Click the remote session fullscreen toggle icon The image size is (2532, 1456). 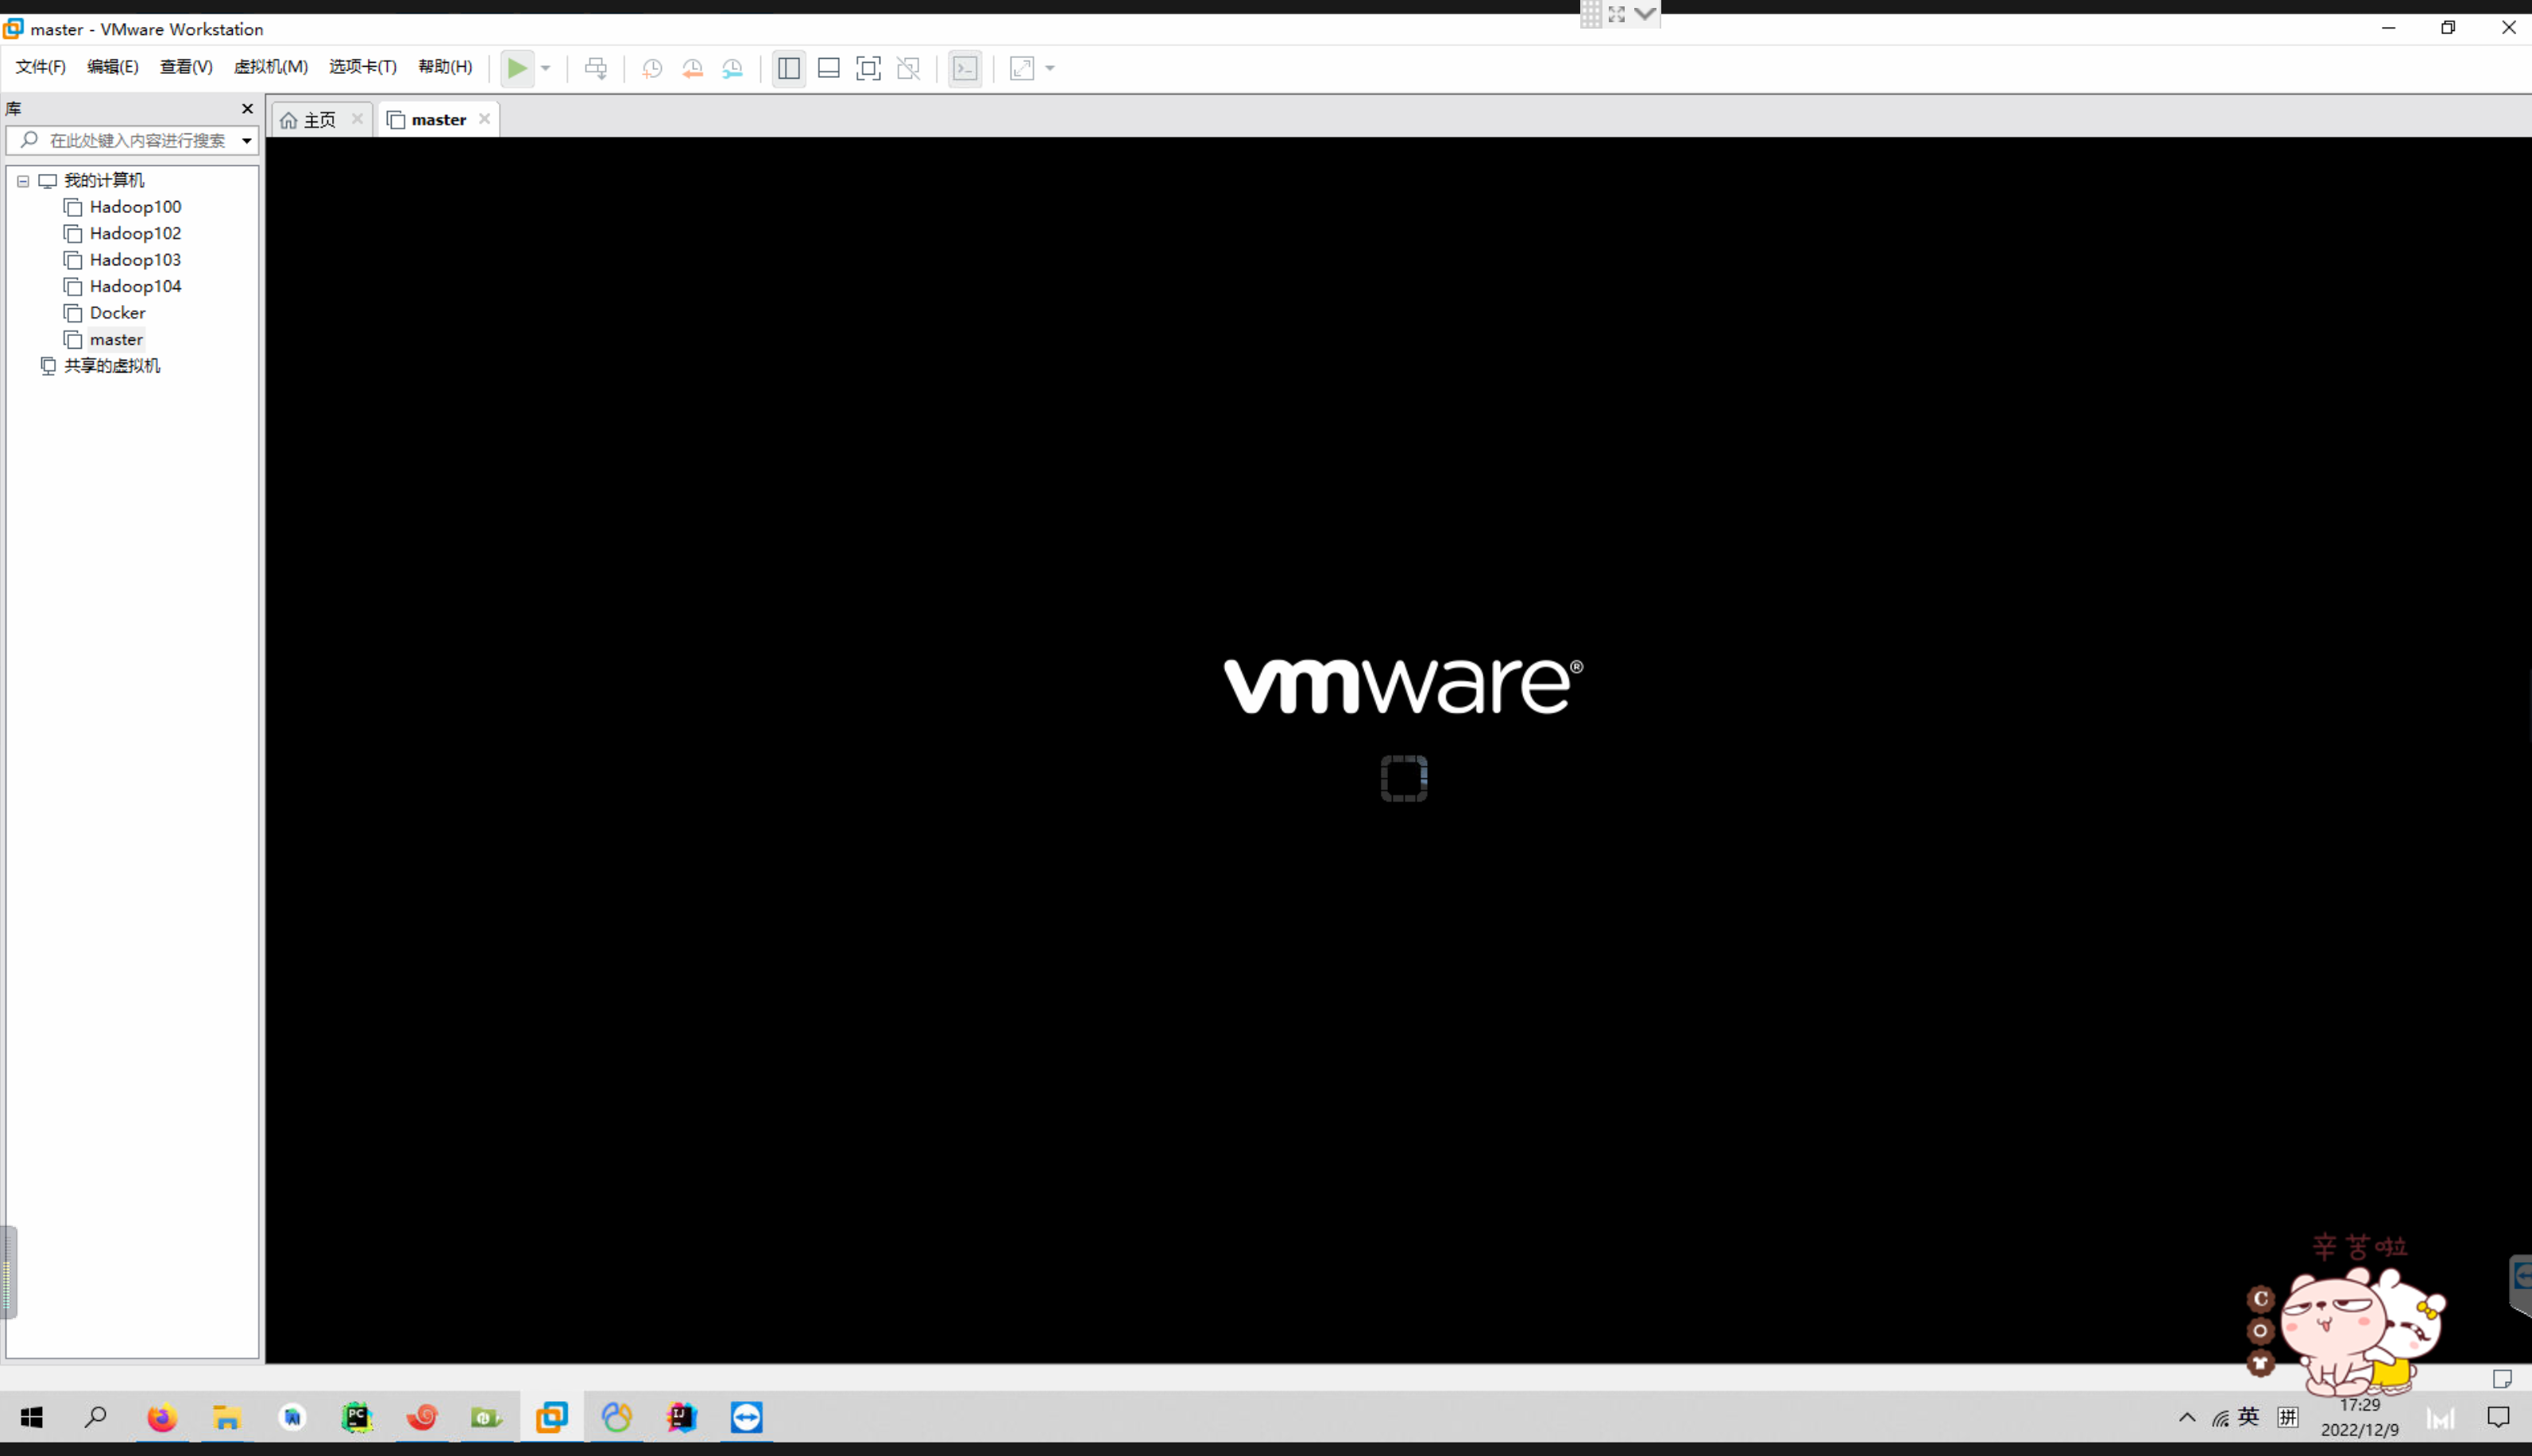[1617, 14]
